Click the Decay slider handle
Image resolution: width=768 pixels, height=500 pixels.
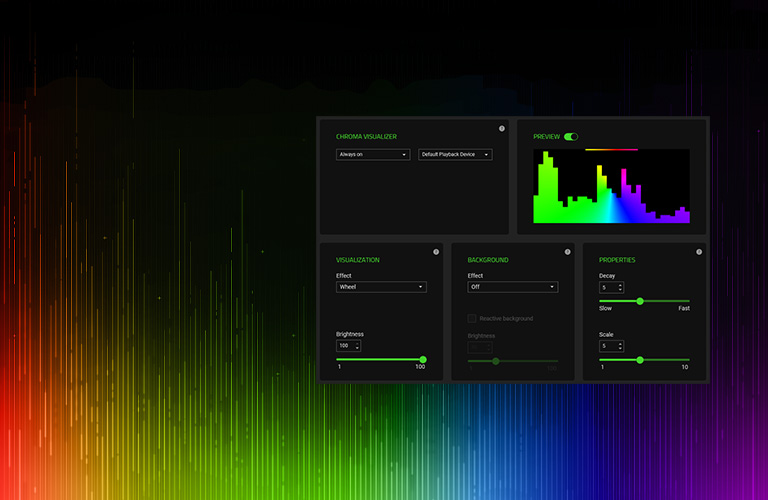click(x=640, y=301)
